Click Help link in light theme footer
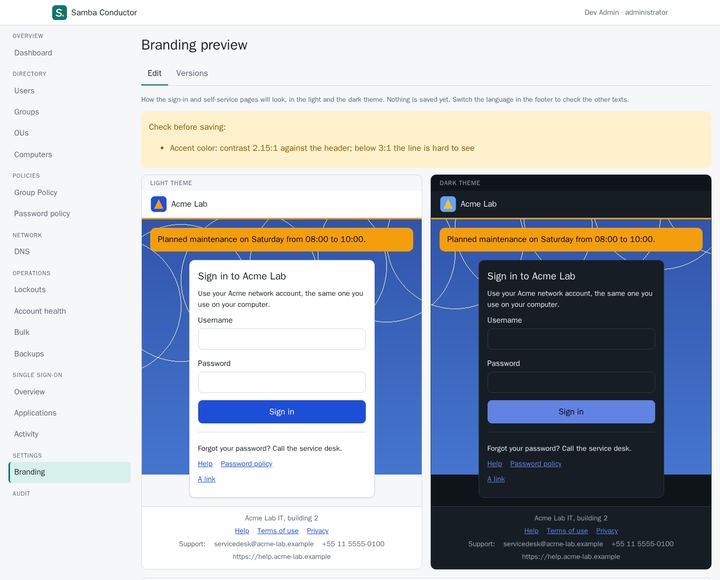Viewport: 720px width, 580px height. pos(242,531)
